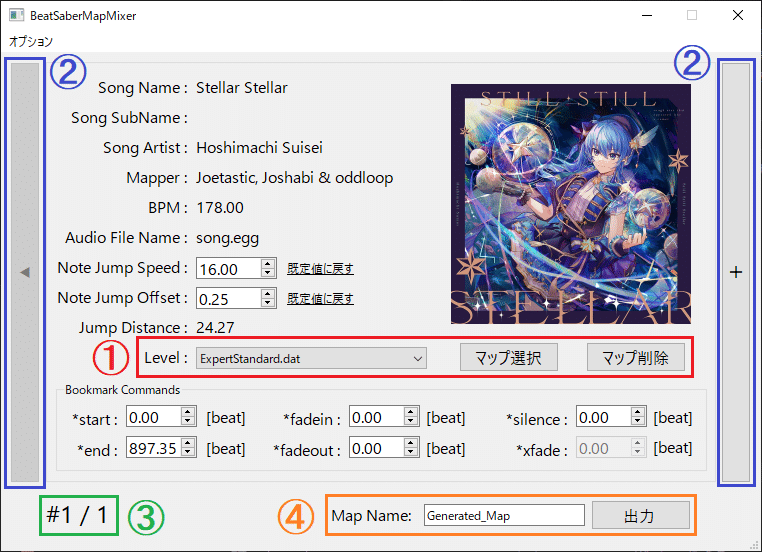Click the BPM value 178.00

pyautogui.click(x=220, y=208)
